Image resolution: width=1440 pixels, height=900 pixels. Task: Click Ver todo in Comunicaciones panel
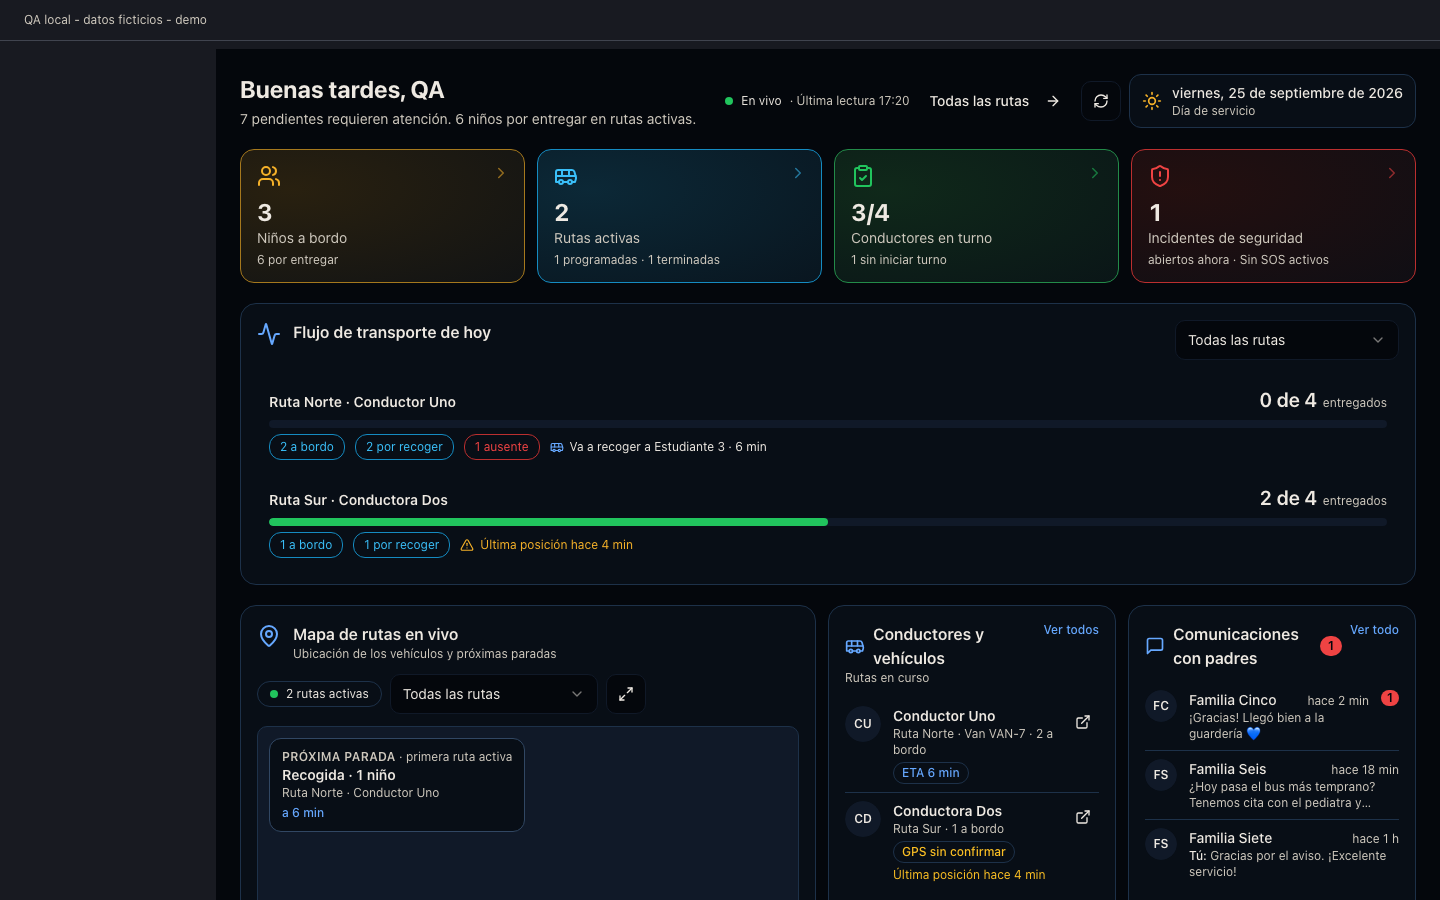[x=1374, y=630]
